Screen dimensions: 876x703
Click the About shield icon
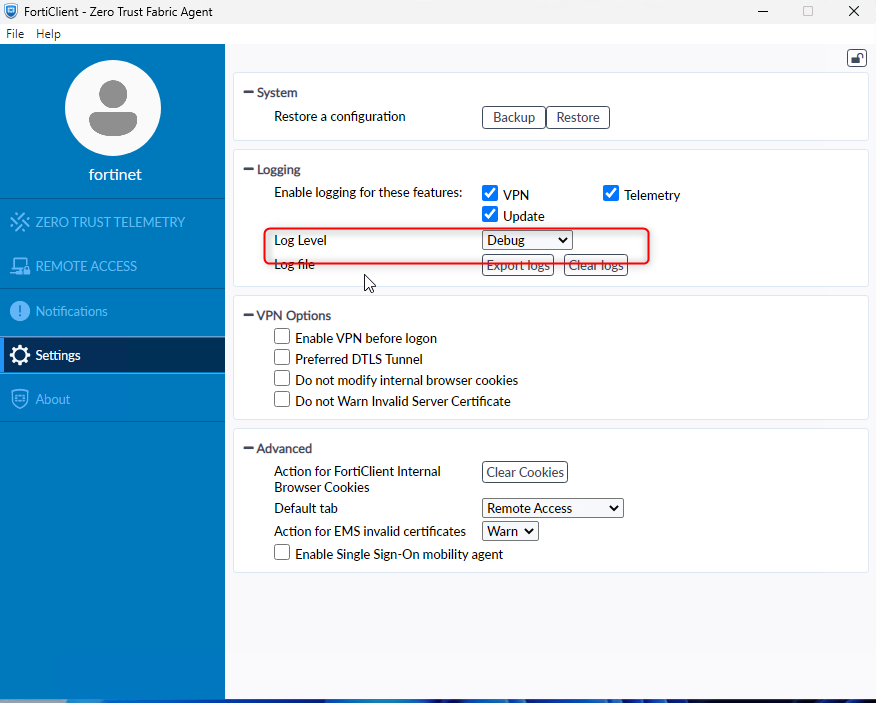click(20, 399)
